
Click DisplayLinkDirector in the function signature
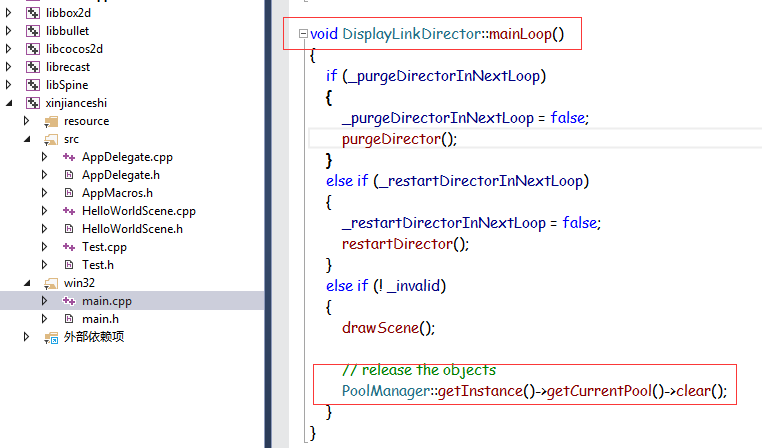point(412,34)
